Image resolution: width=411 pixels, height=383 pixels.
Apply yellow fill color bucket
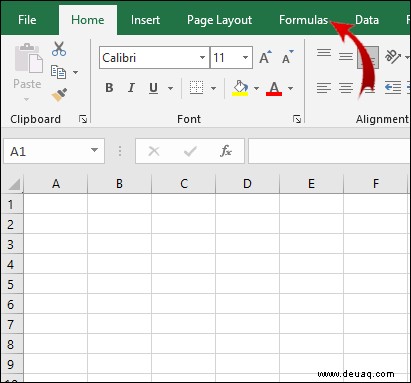240,88
